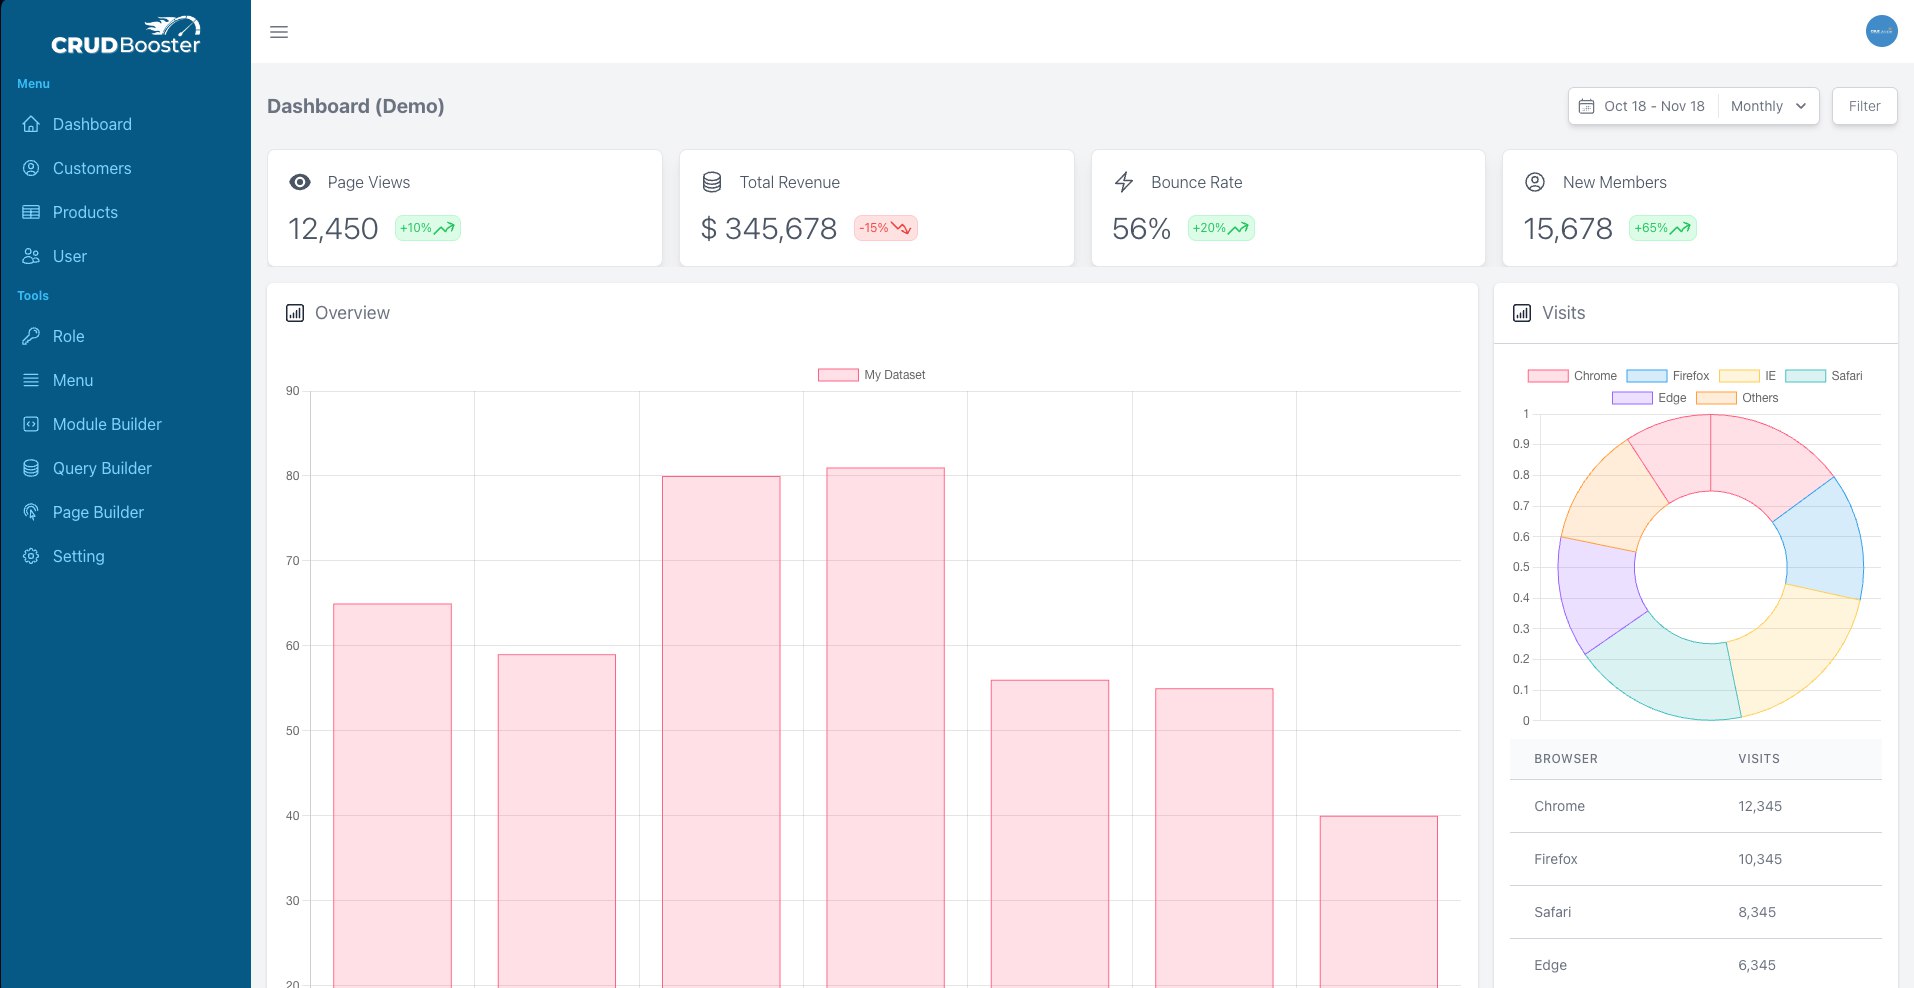Click the Chrome row in browser table
1914x988 pixels.
[x=1695, y=806]
